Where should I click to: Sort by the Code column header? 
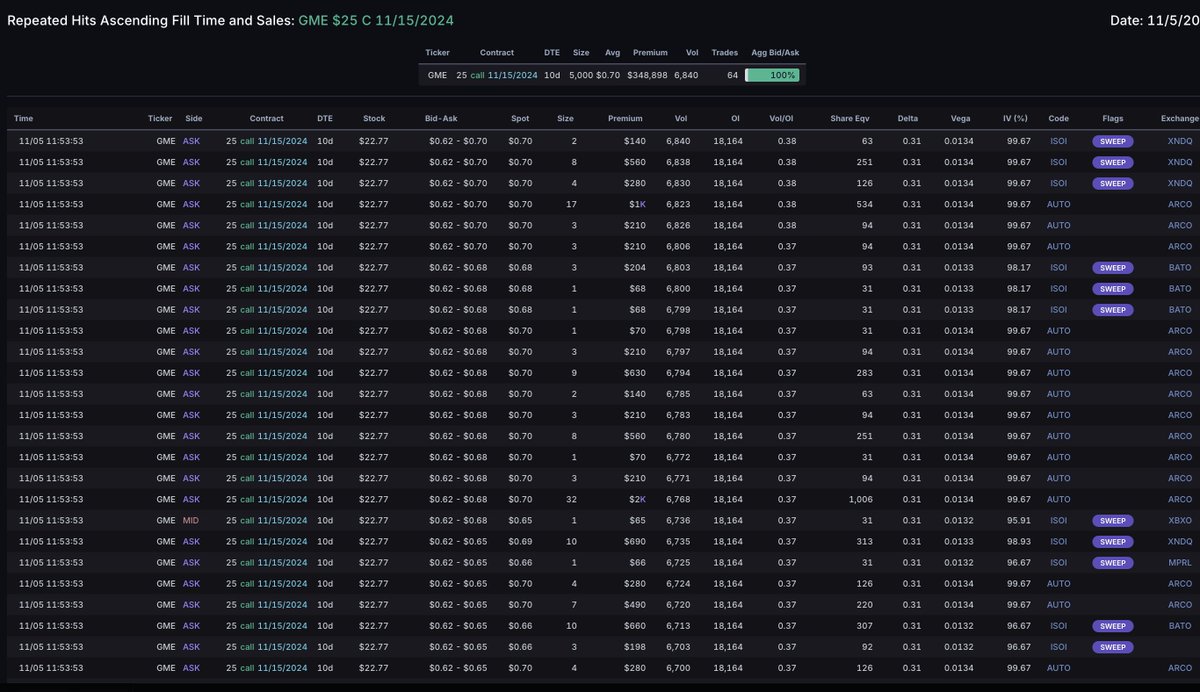1058,119
